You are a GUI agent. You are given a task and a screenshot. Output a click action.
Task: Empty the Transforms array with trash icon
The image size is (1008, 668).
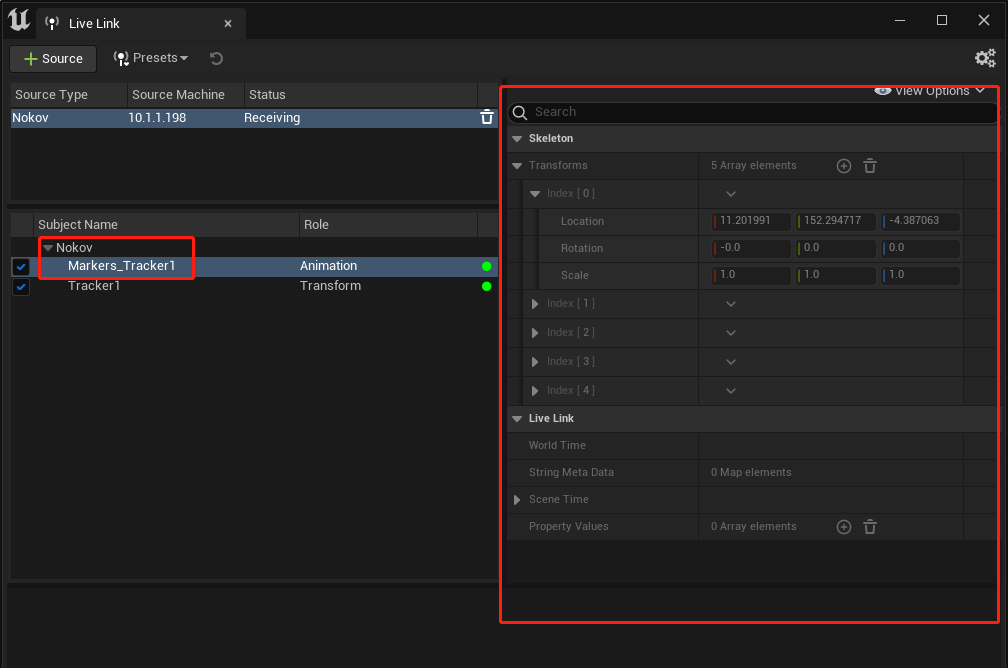click(870, 166)
